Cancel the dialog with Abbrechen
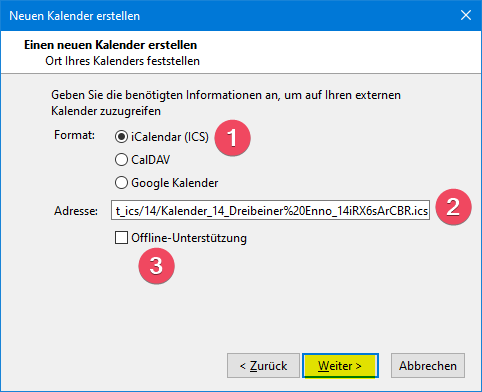Screen dimensions: 482x392 (x=428, y=366)
